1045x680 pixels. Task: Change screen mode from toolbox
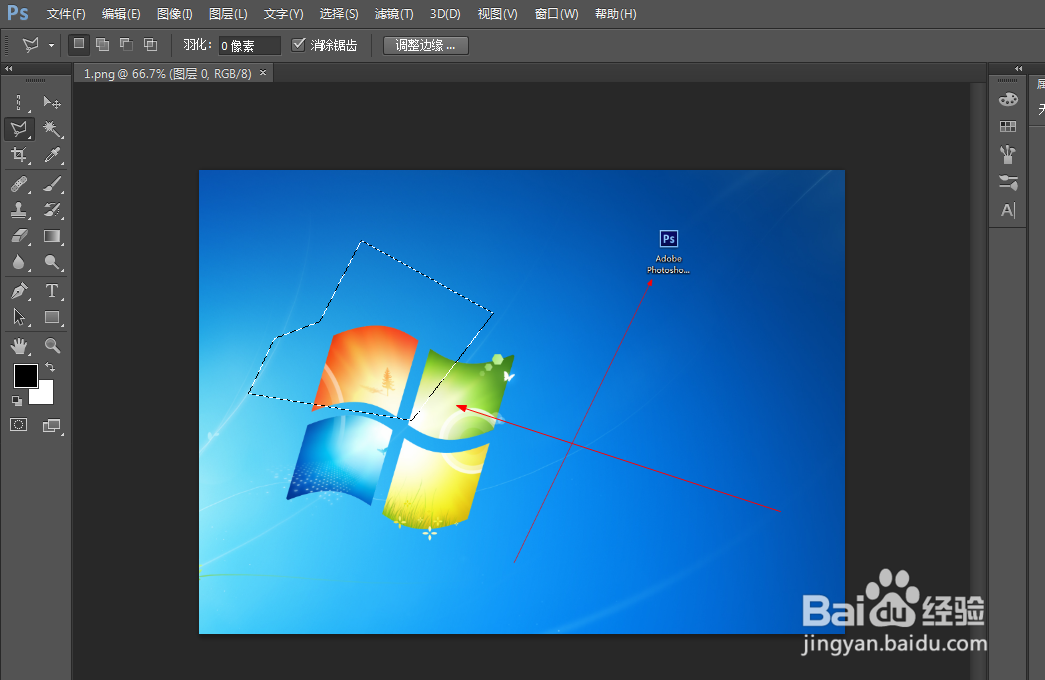point(51,425)
